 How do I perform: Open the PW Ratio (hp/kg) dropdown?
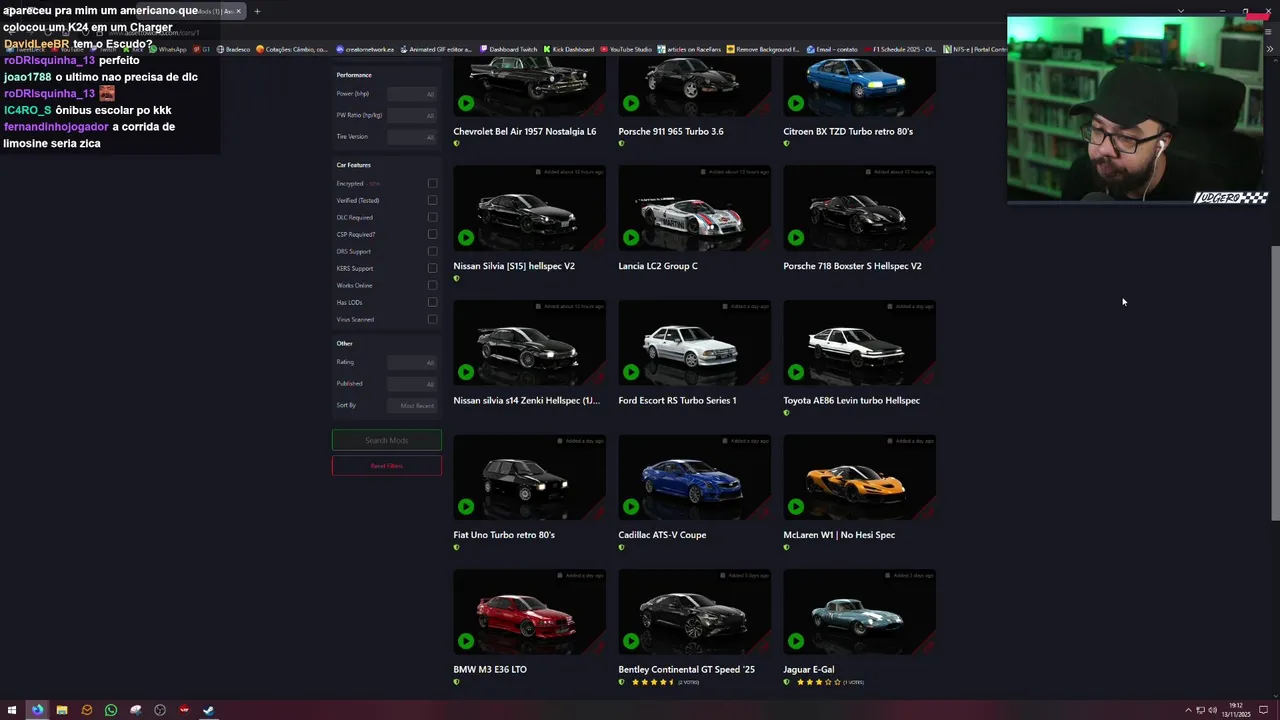412,115
